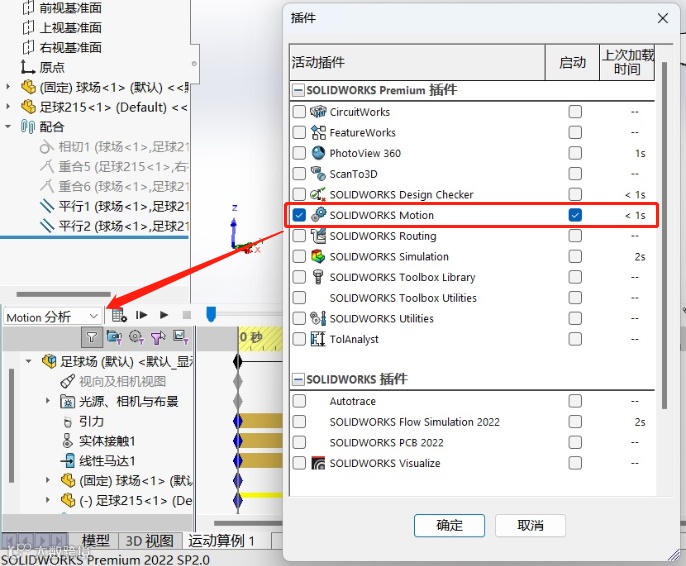Click the SOLIDWORKS Utilities icon
The width and height of the screenshot is (686, 566).
(318, 318)
